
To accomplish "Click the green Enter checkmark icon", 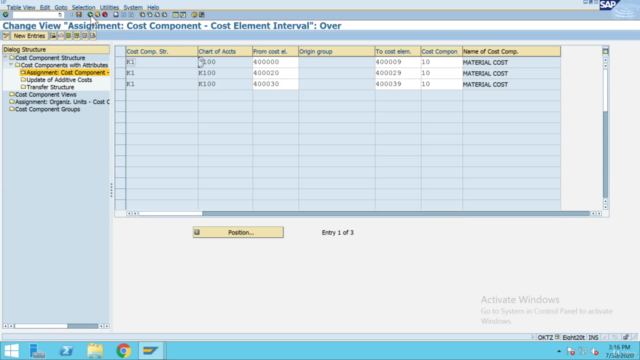I will 5,15.
